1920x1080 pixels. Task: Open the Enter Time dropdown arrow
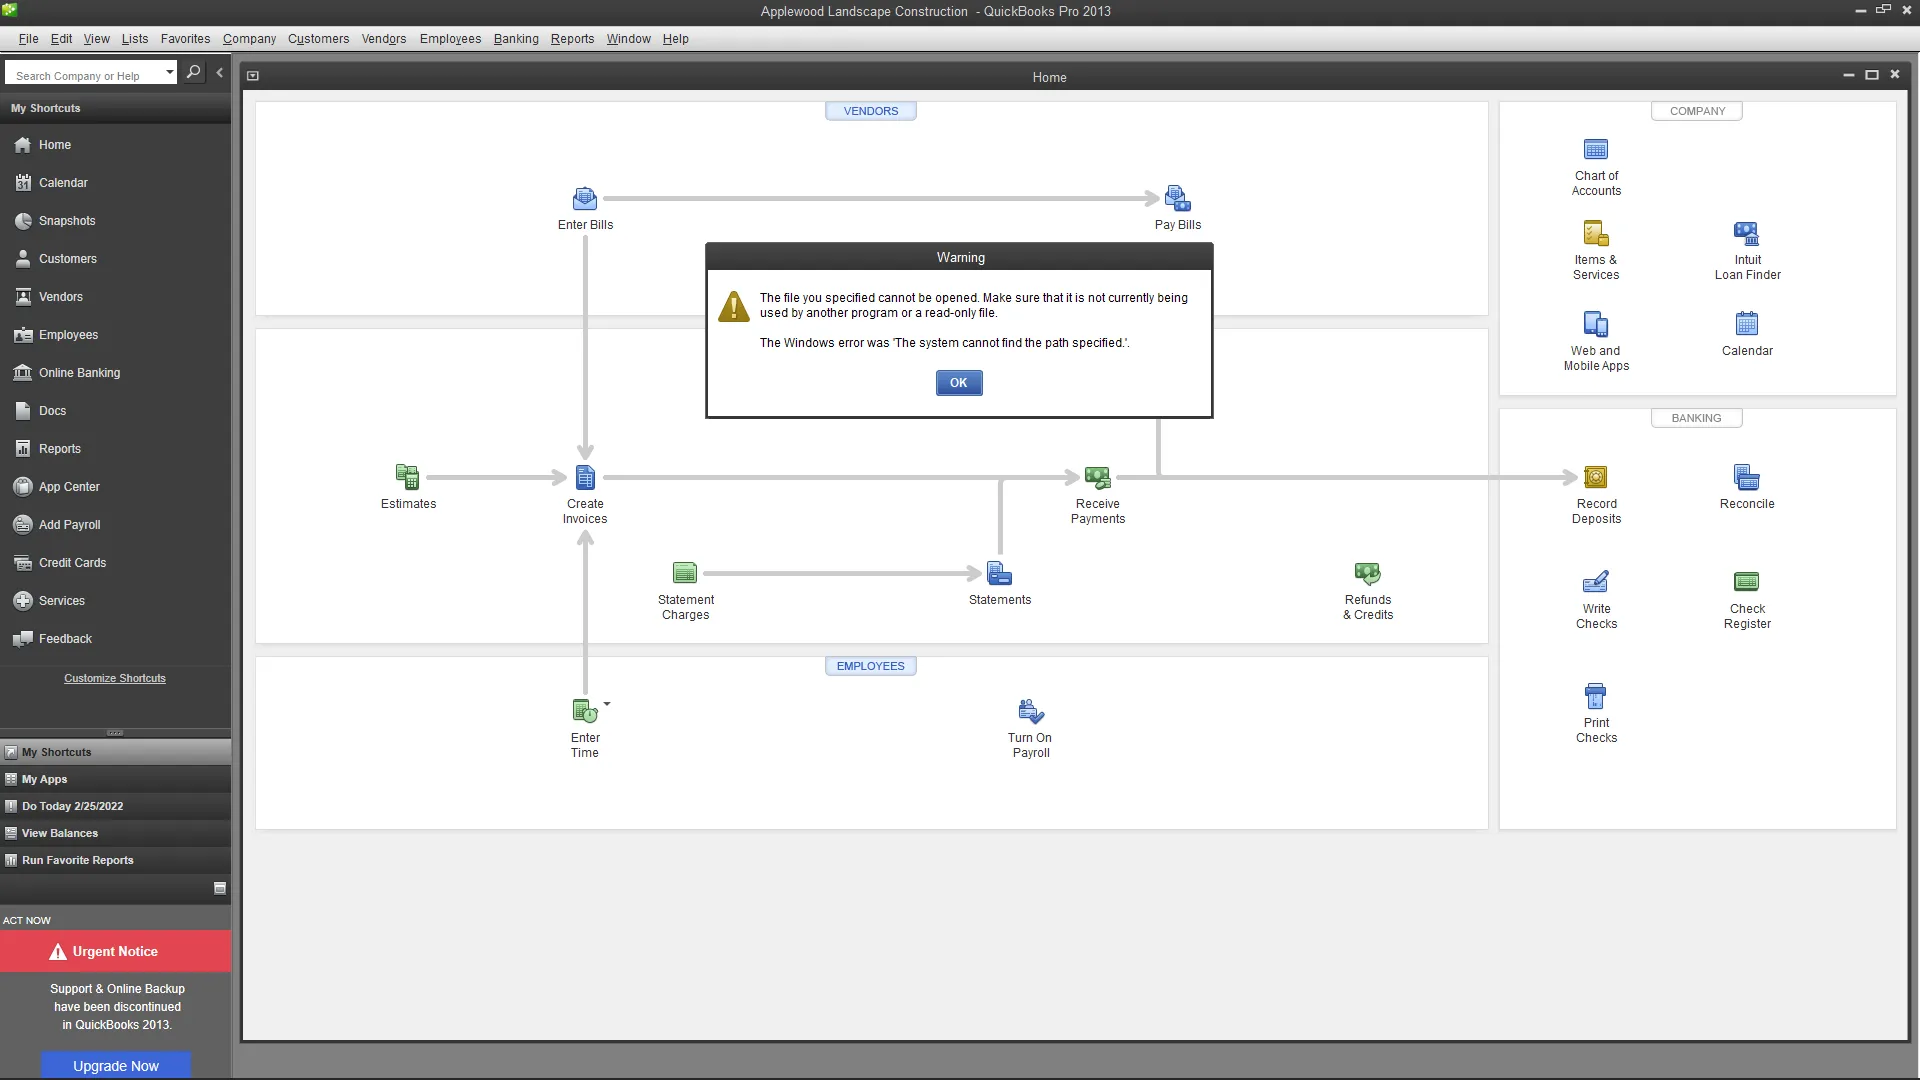tap(607, 704)
